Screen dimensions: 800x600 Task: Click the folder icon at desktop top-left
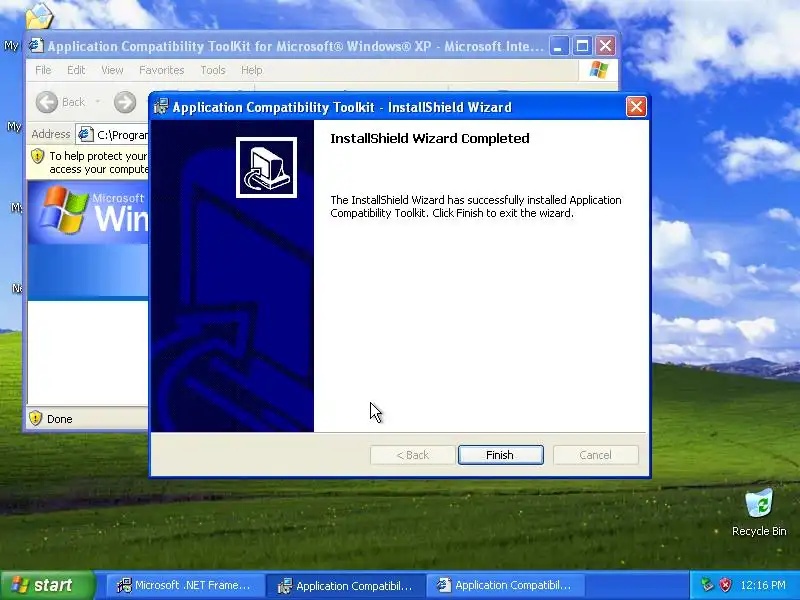click(x=39, y=15)
